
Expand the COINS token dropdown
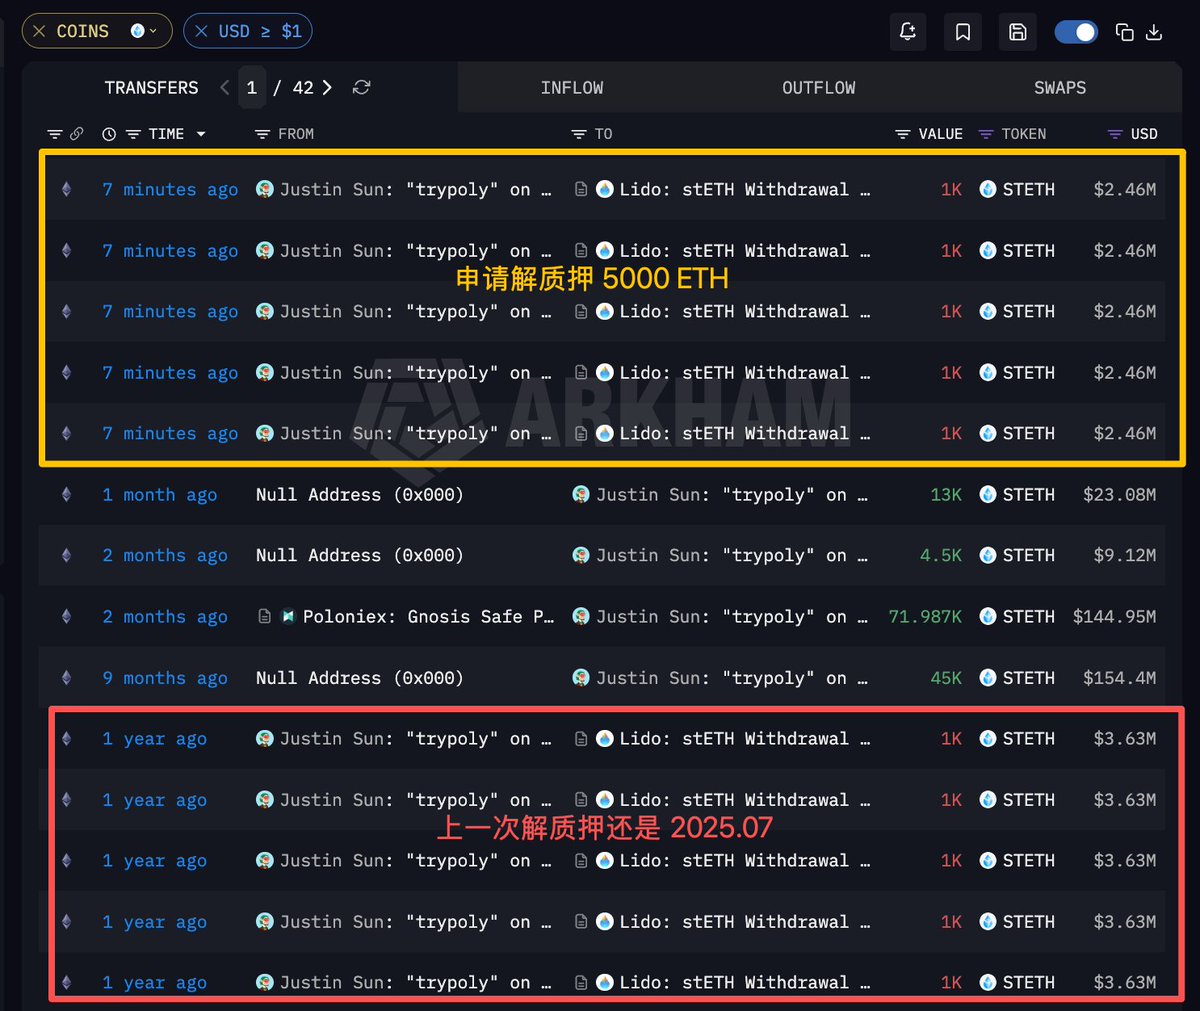coord(144,31)
